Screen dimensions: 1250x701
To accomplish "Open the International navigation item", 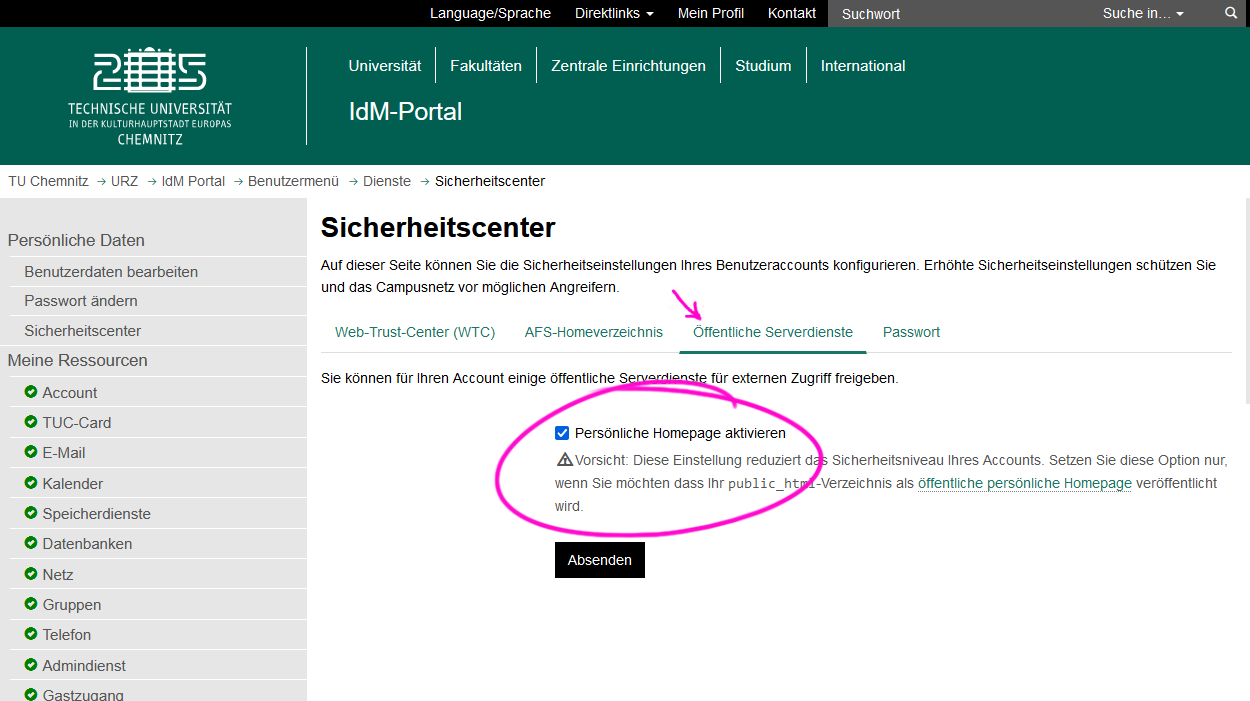I will (863, 66).
